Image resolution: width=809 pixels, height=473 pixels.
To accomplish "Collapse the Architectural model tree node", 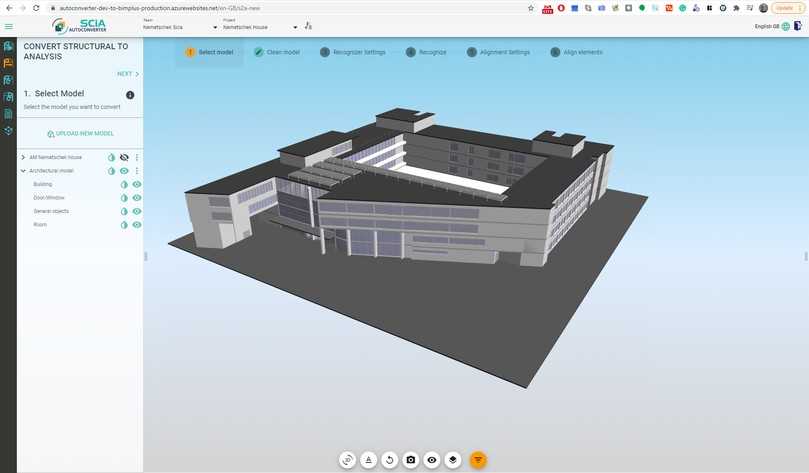I will point(23,171).
